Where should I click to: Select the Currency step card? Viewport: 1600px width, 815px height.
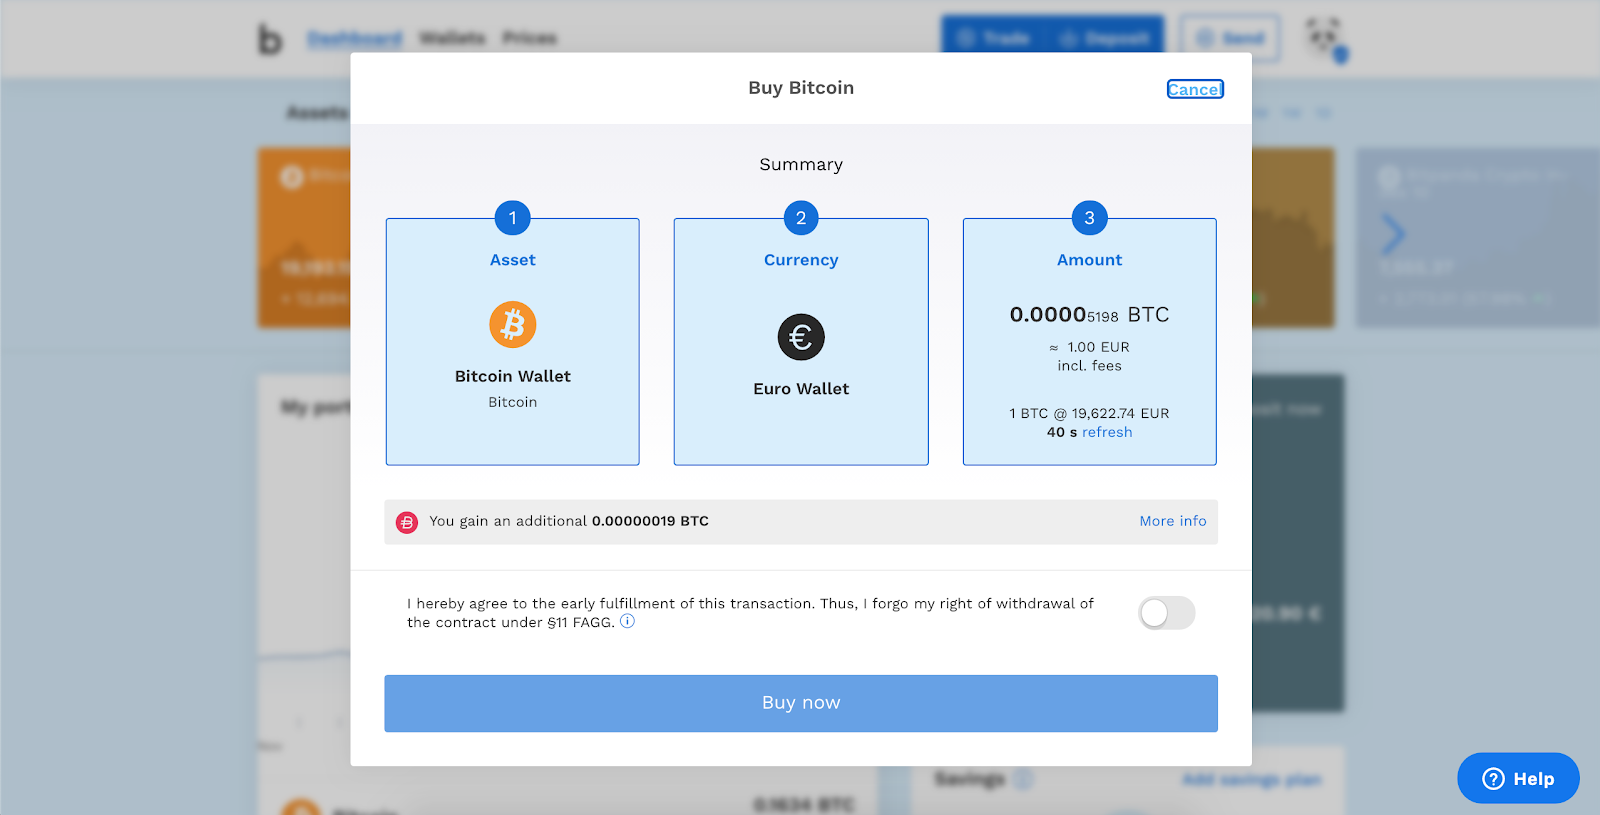pos(801,342)
